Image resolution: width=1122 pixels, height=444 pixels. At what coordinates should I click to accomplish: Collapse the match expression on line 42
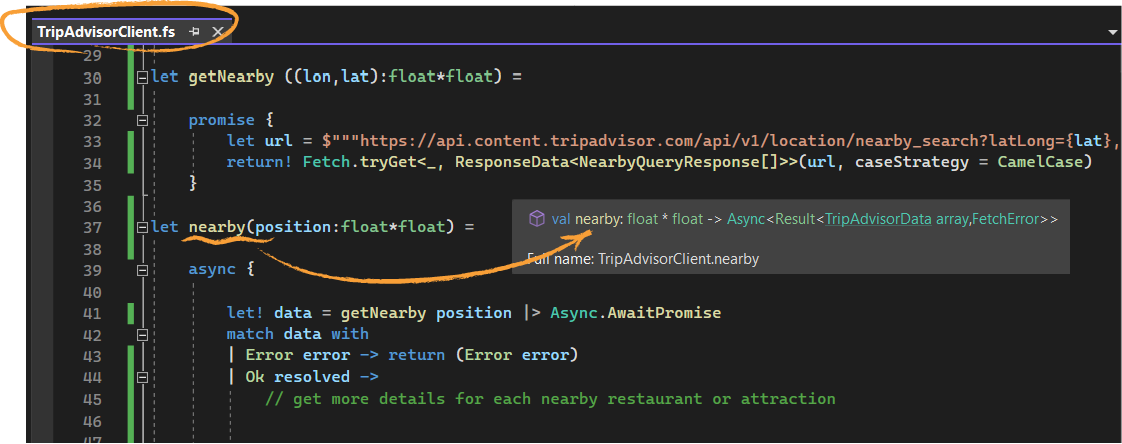tap(142, 334)
